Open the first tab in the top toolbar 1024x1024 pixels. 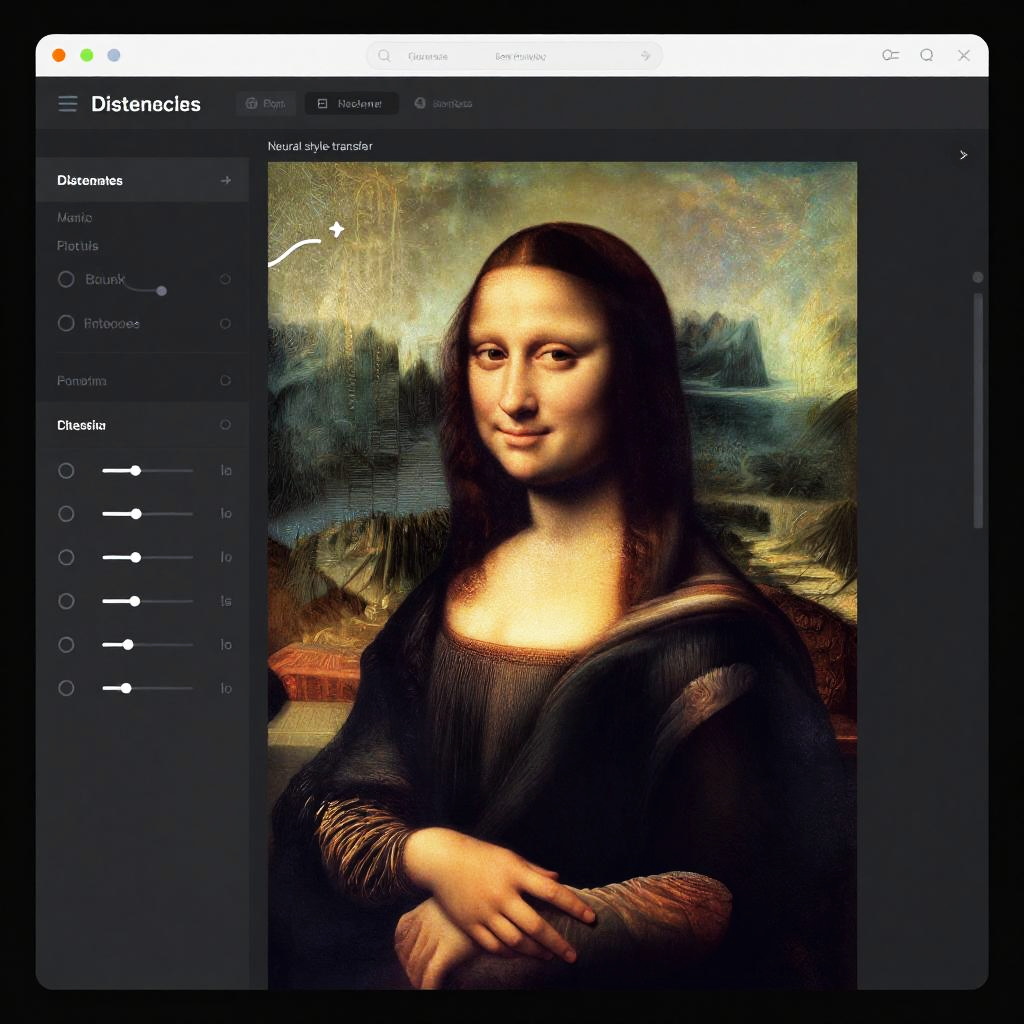click(266, 104)
